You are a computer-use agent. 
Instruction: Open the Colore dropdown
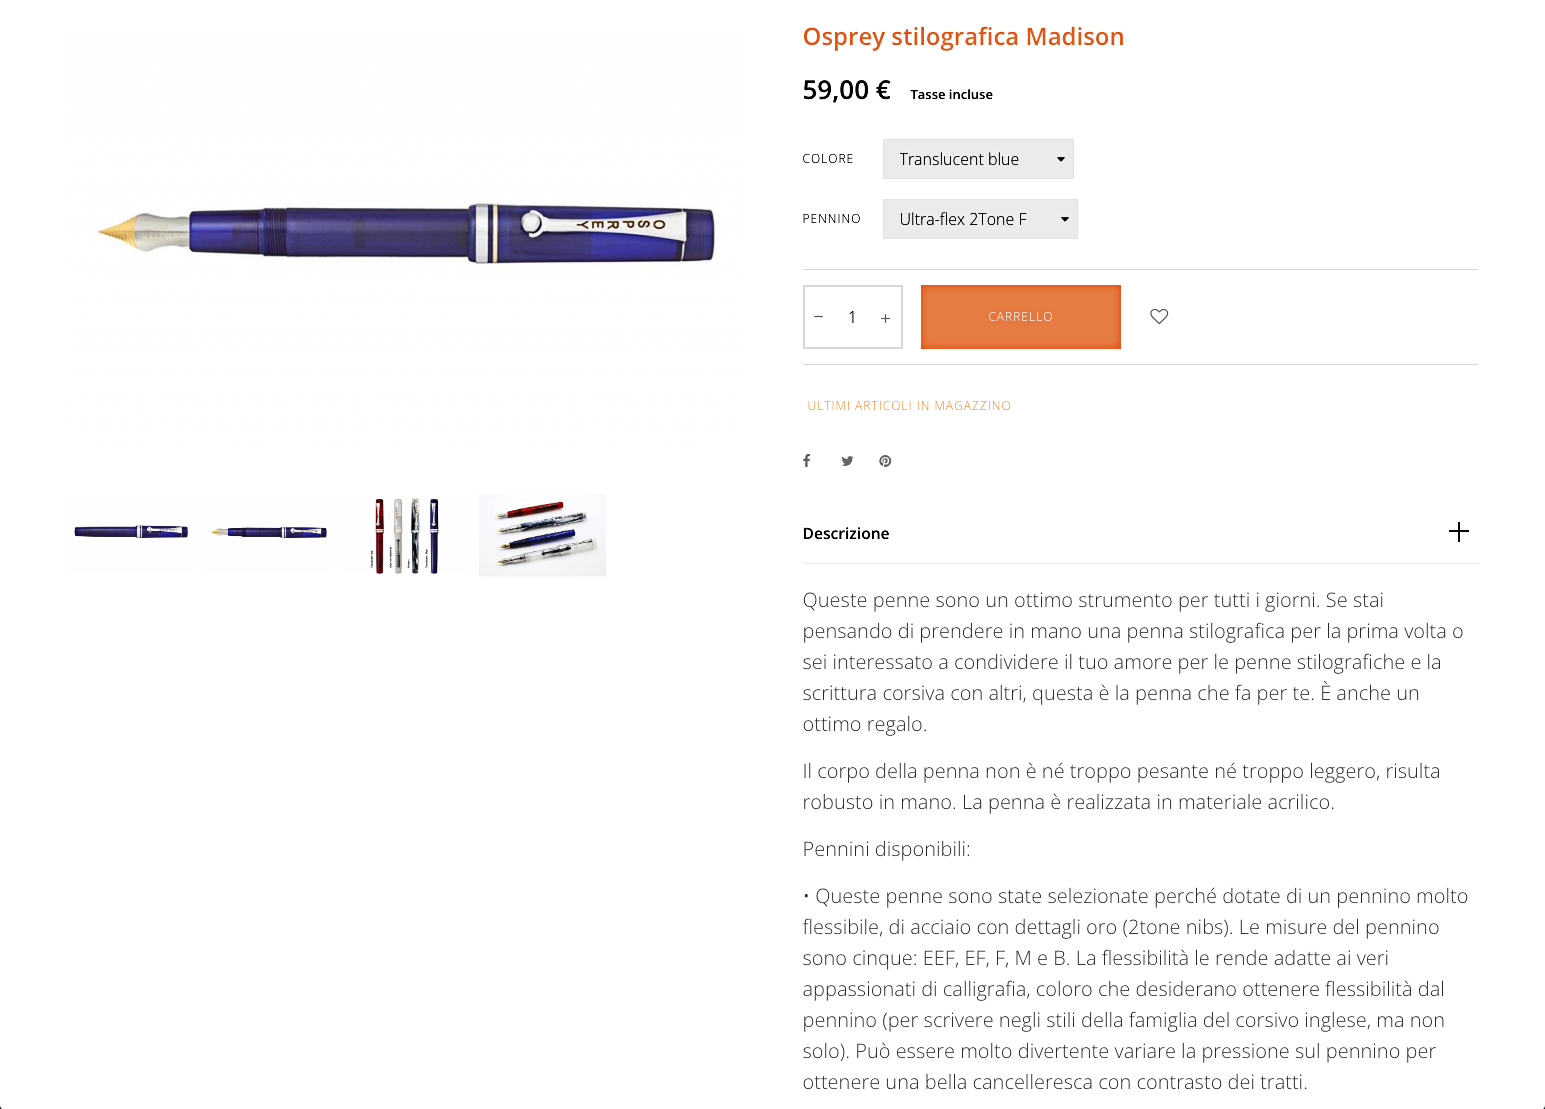click(x=977, y=159)
